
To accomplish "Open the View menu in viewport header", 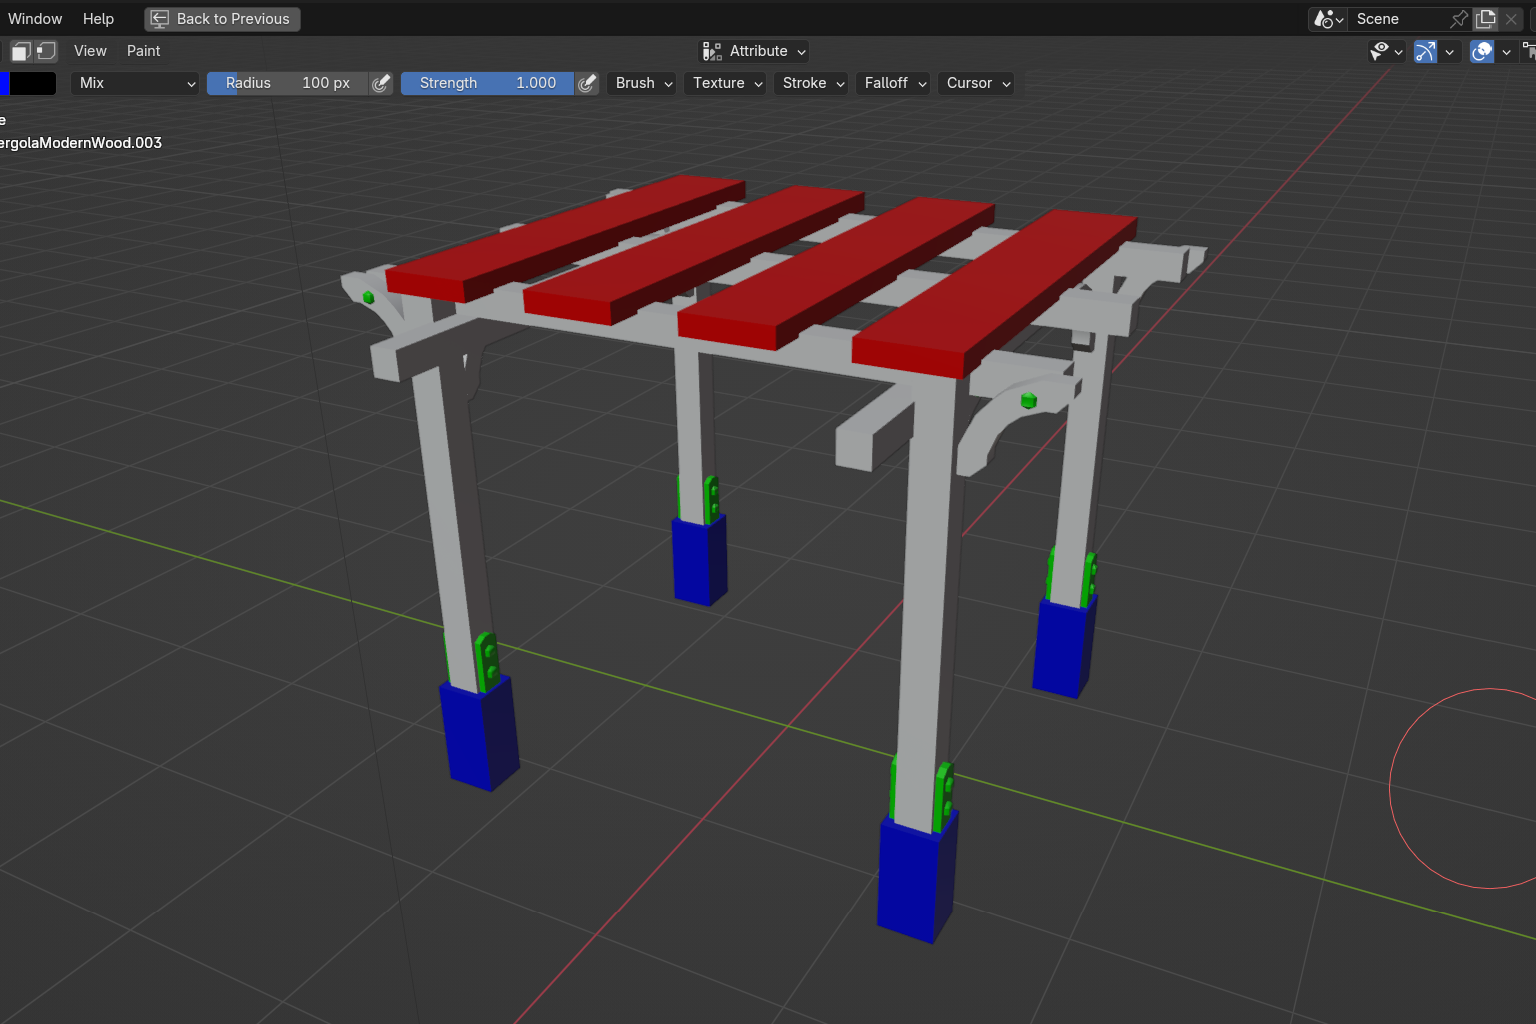I will [90, 51].
